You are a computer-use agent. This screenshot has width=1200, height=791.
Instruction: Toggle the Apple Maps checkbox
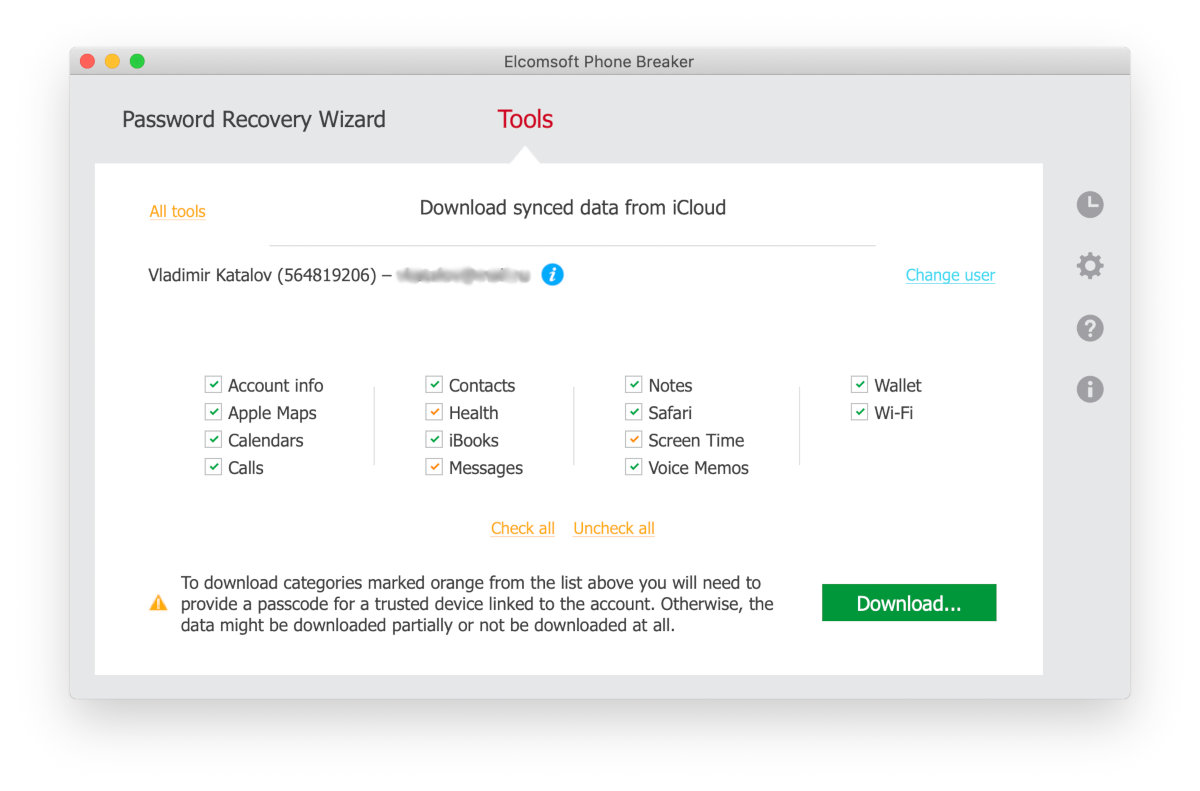[213, 412]
